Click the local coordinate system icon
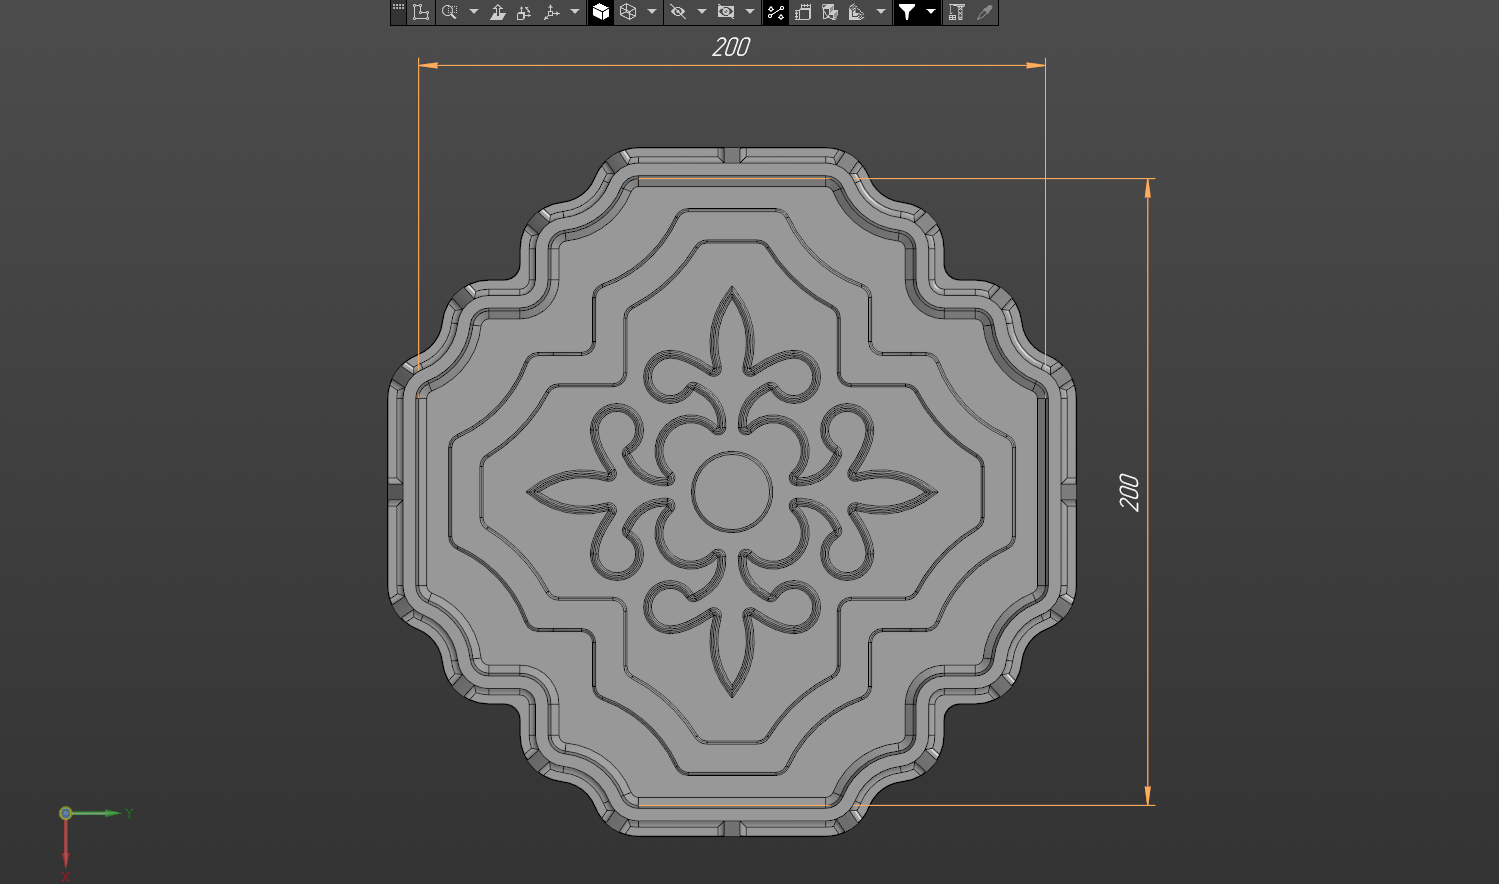The height and width of the screenshot is (884, 1499). [421, 12]
